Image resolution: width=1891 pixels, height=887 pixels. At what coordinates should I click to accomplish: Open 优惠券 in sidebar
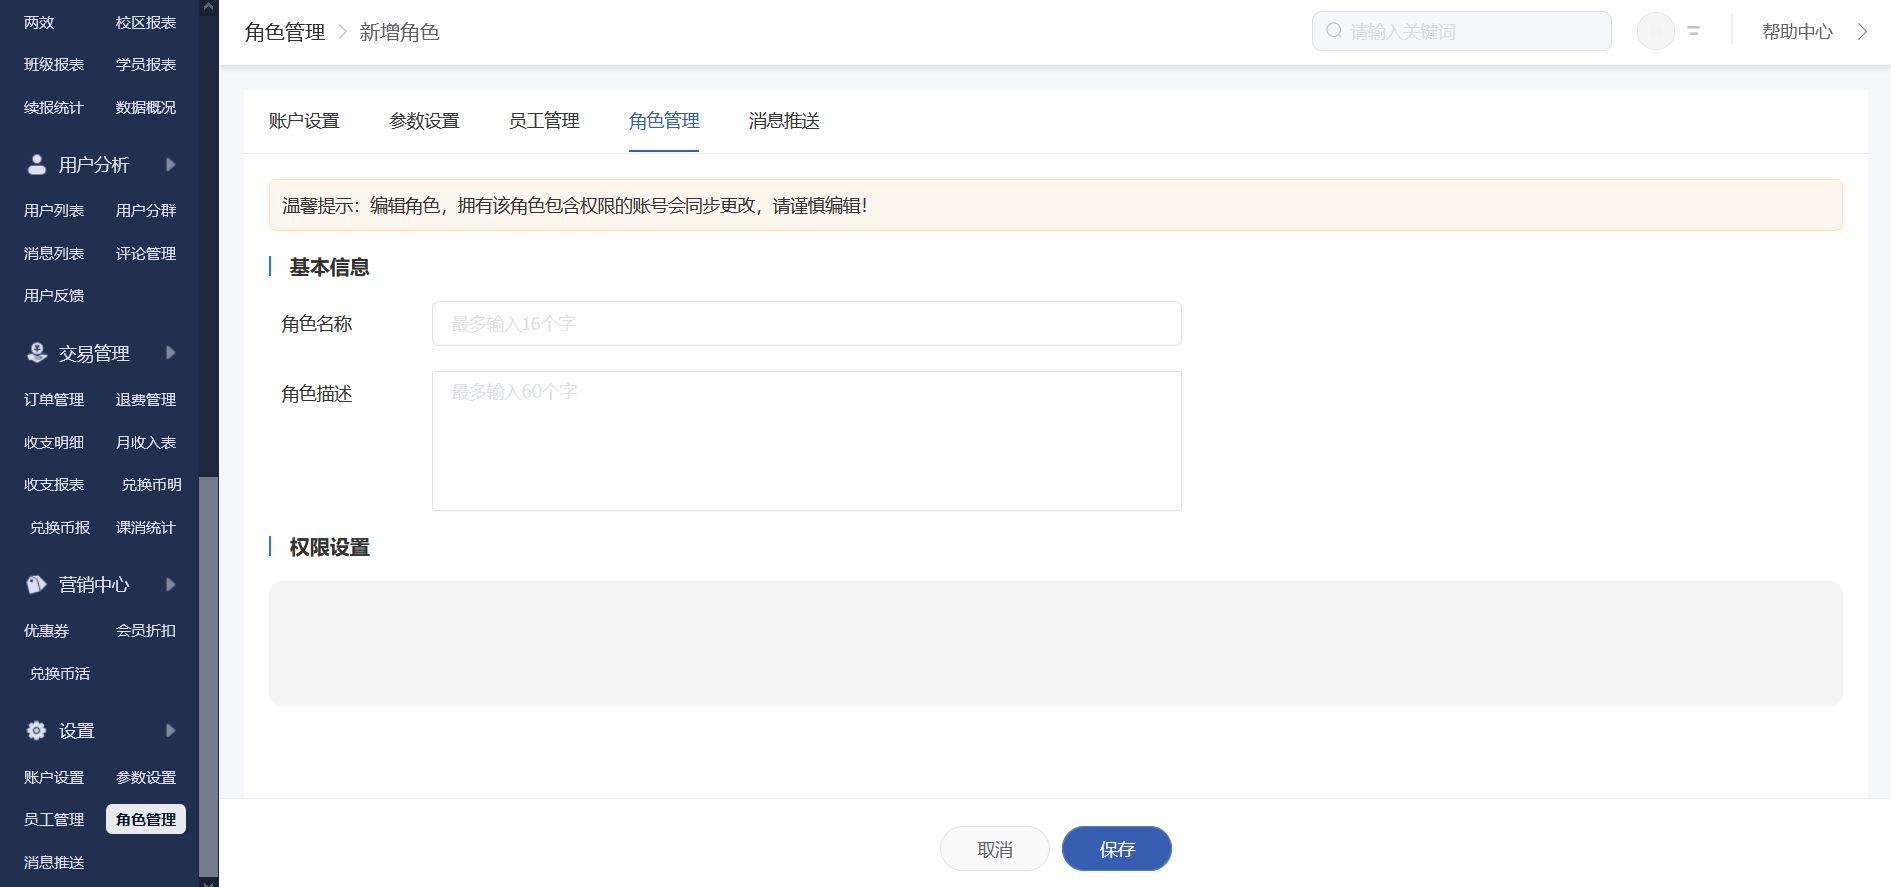(47, 630)
